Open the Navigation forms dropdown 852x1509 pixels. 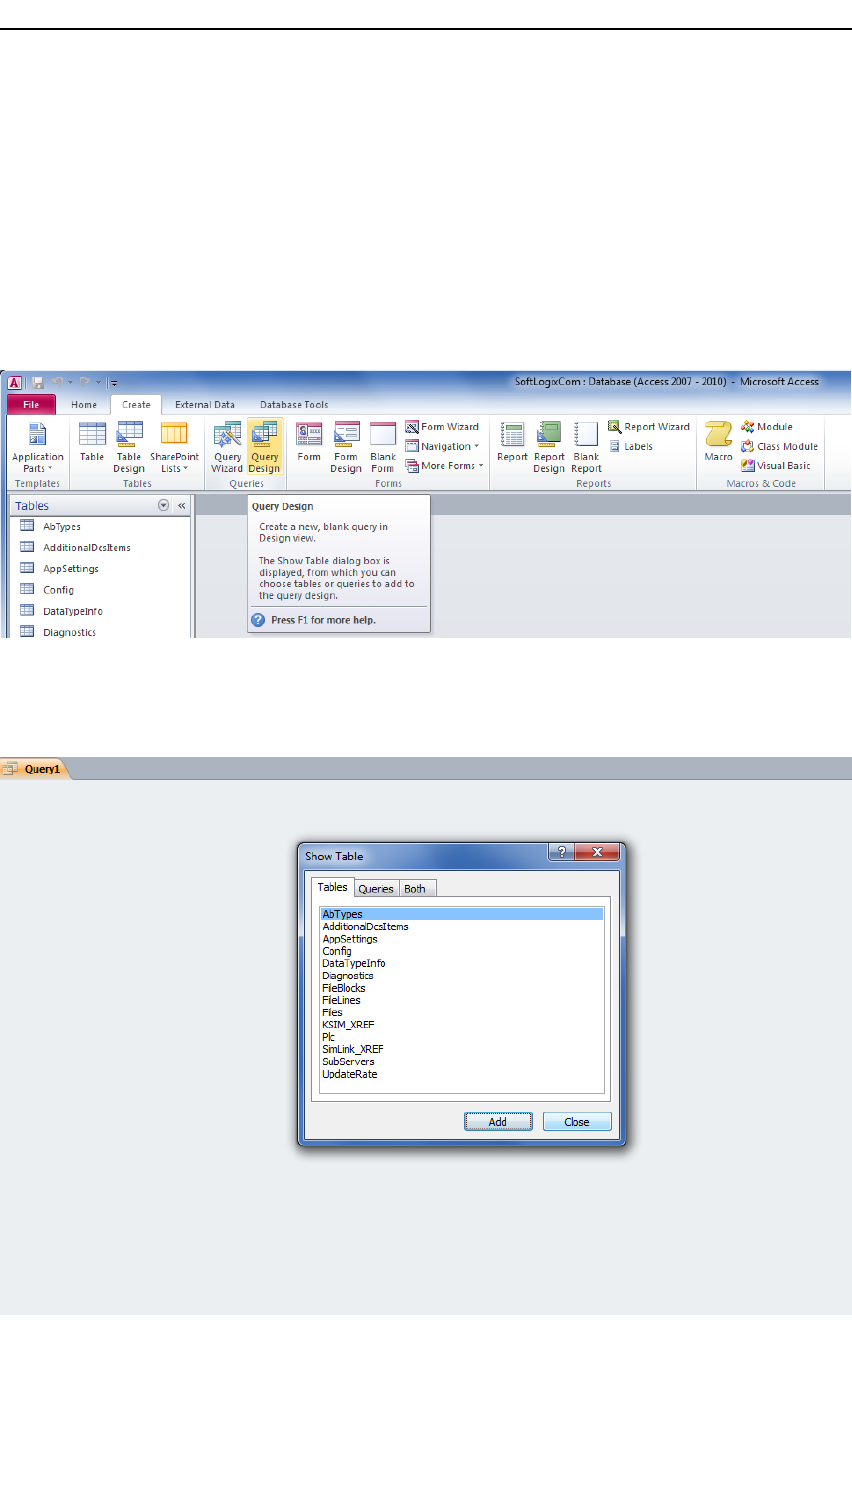[x=442, y=447]
